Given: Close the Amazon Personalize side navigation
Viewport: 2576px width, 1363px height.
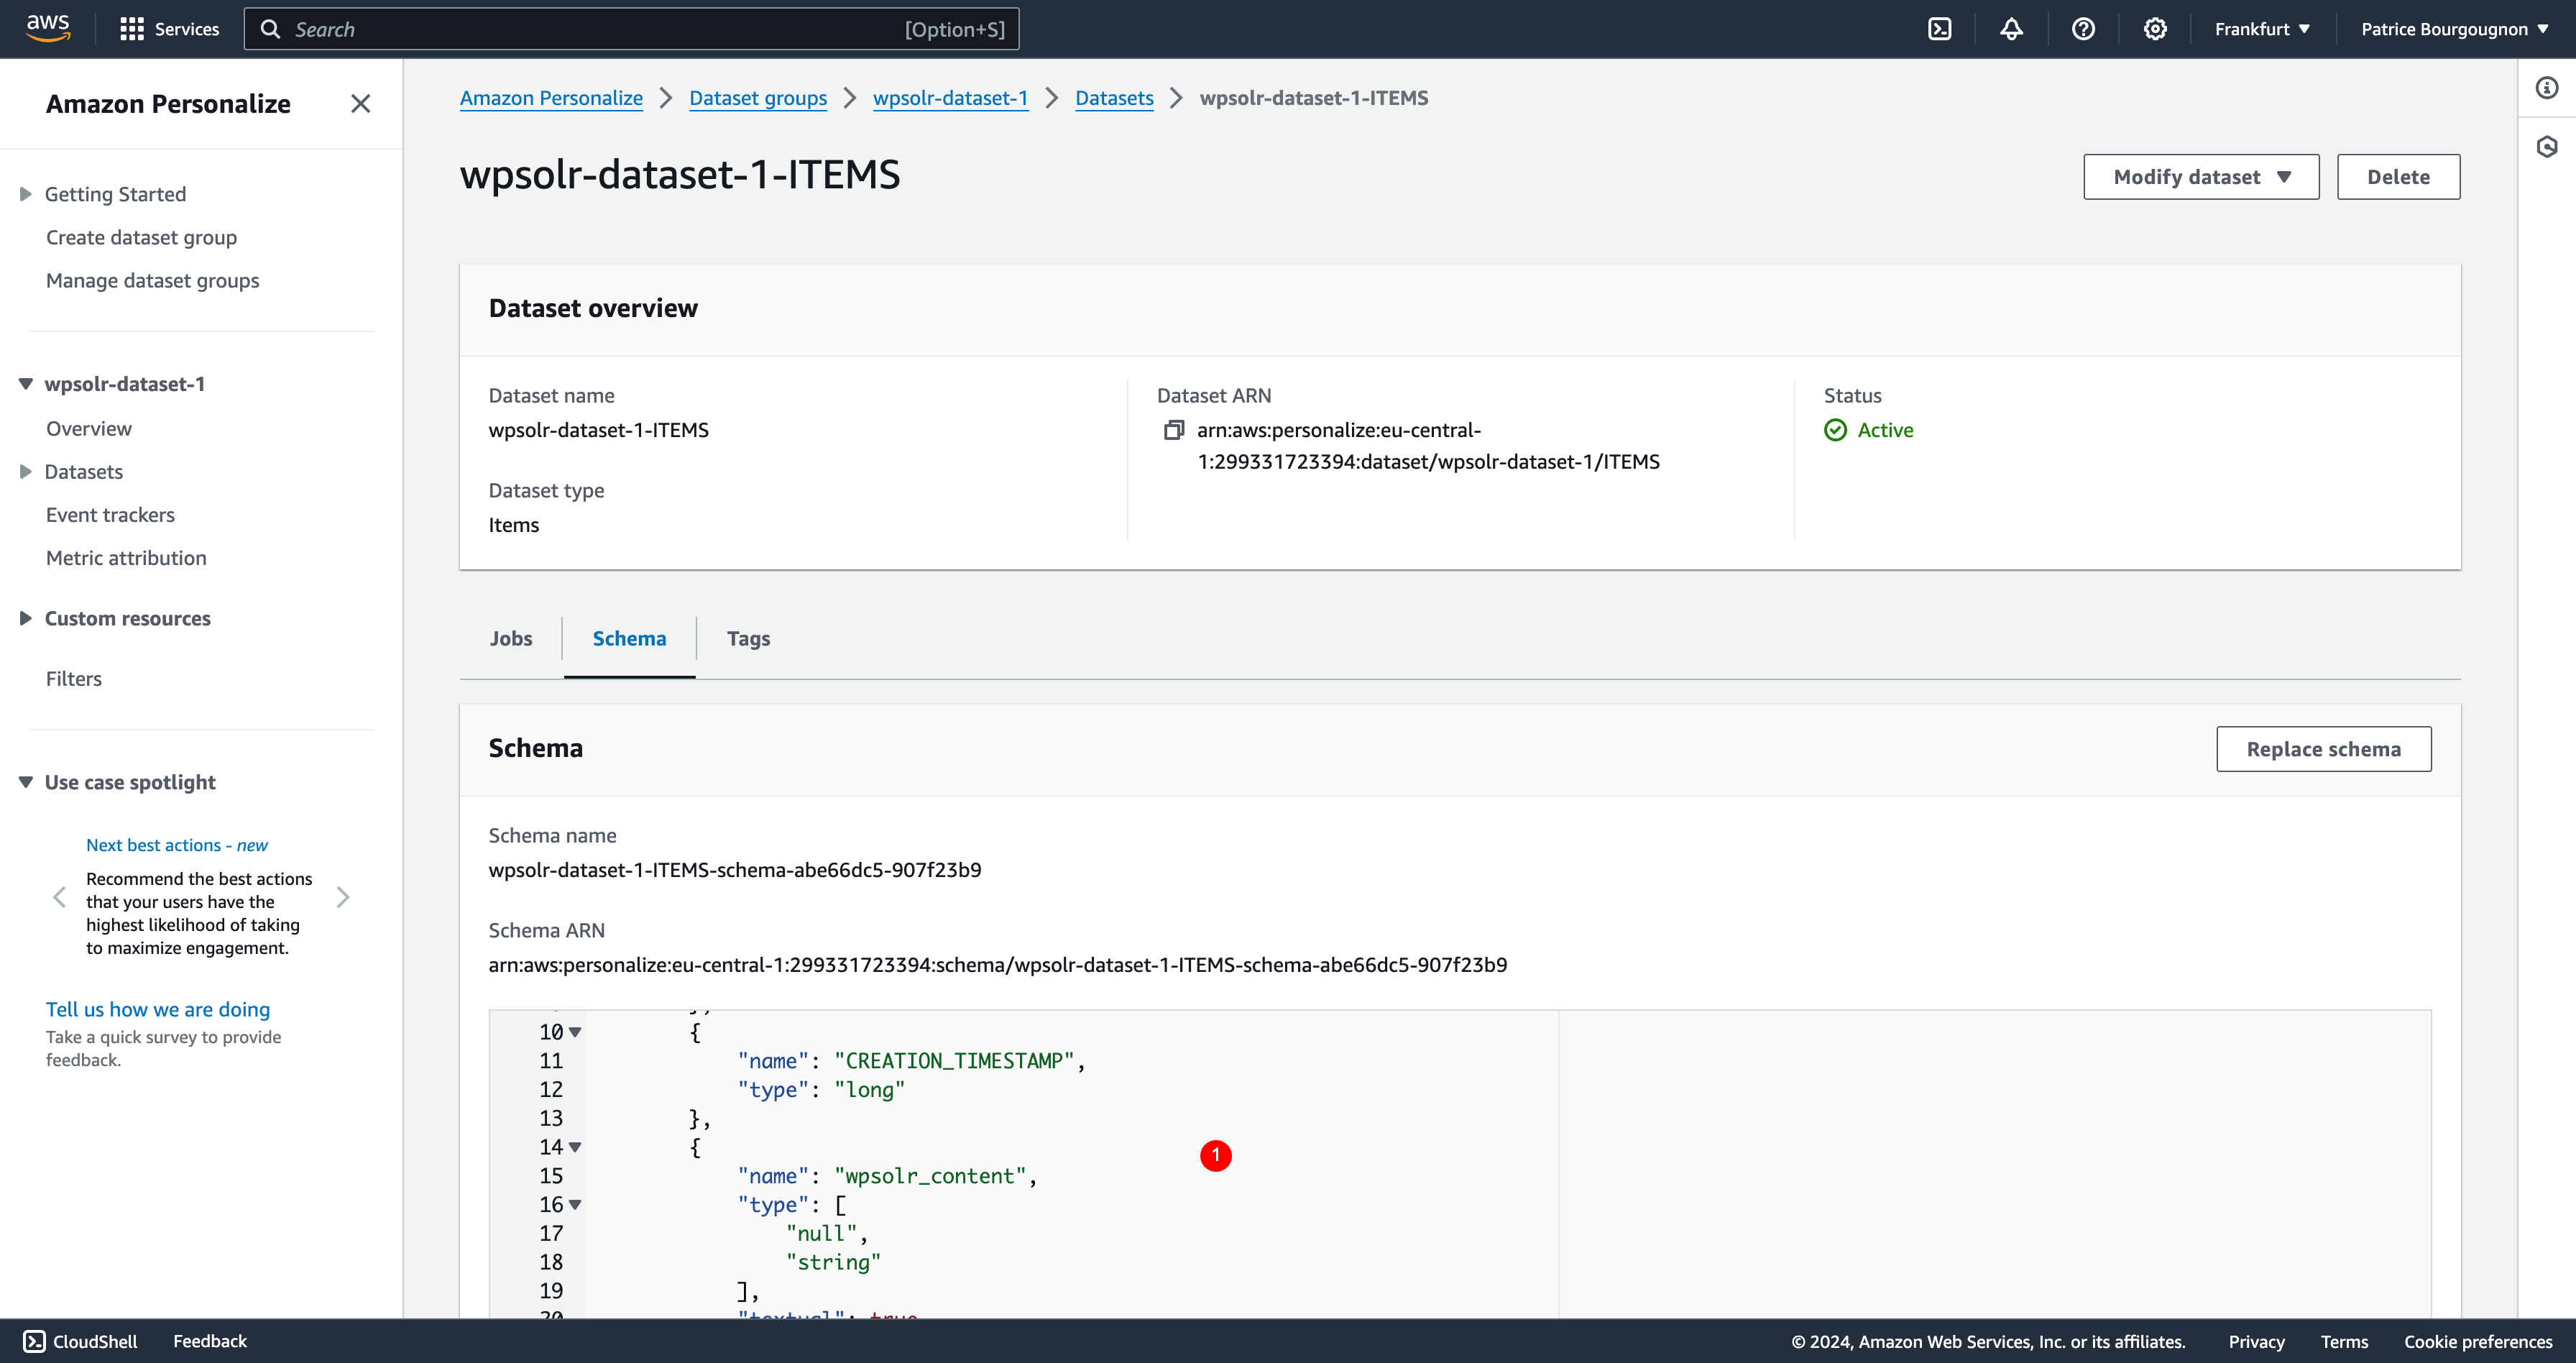Looking at the screenshot, I should (361, 103).
